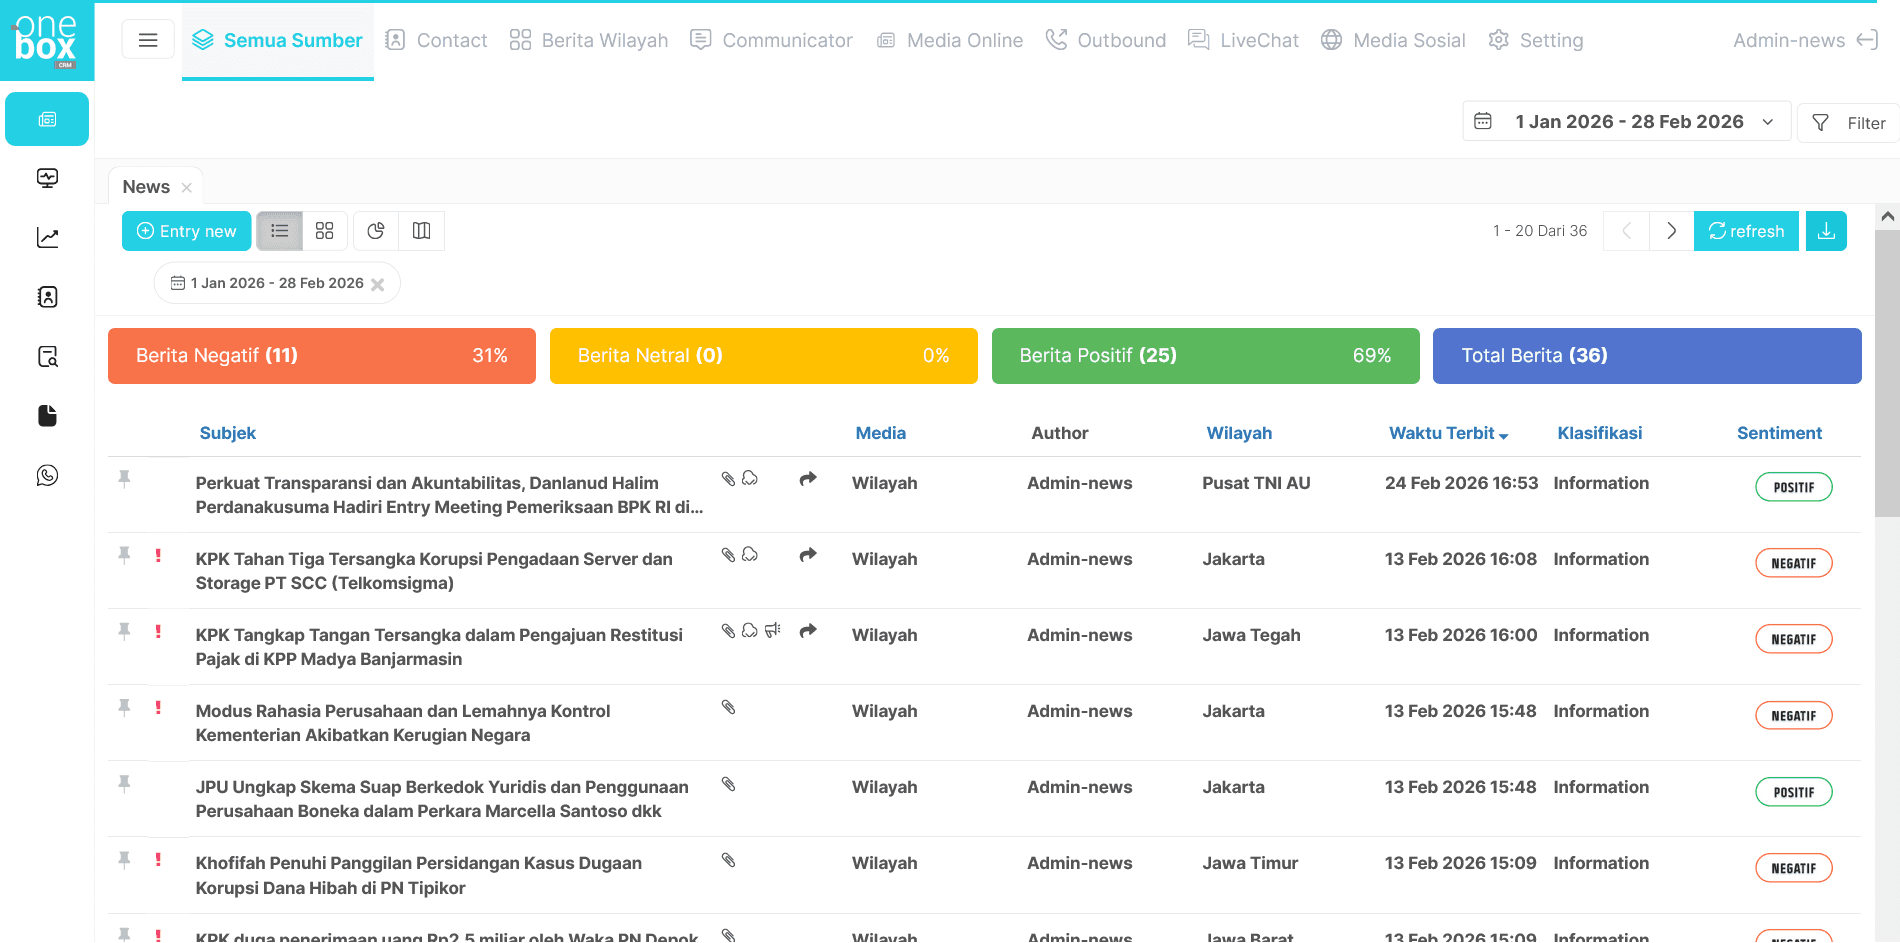
Task: Sort by Sentiment column header
Action: click(1779, 433)
